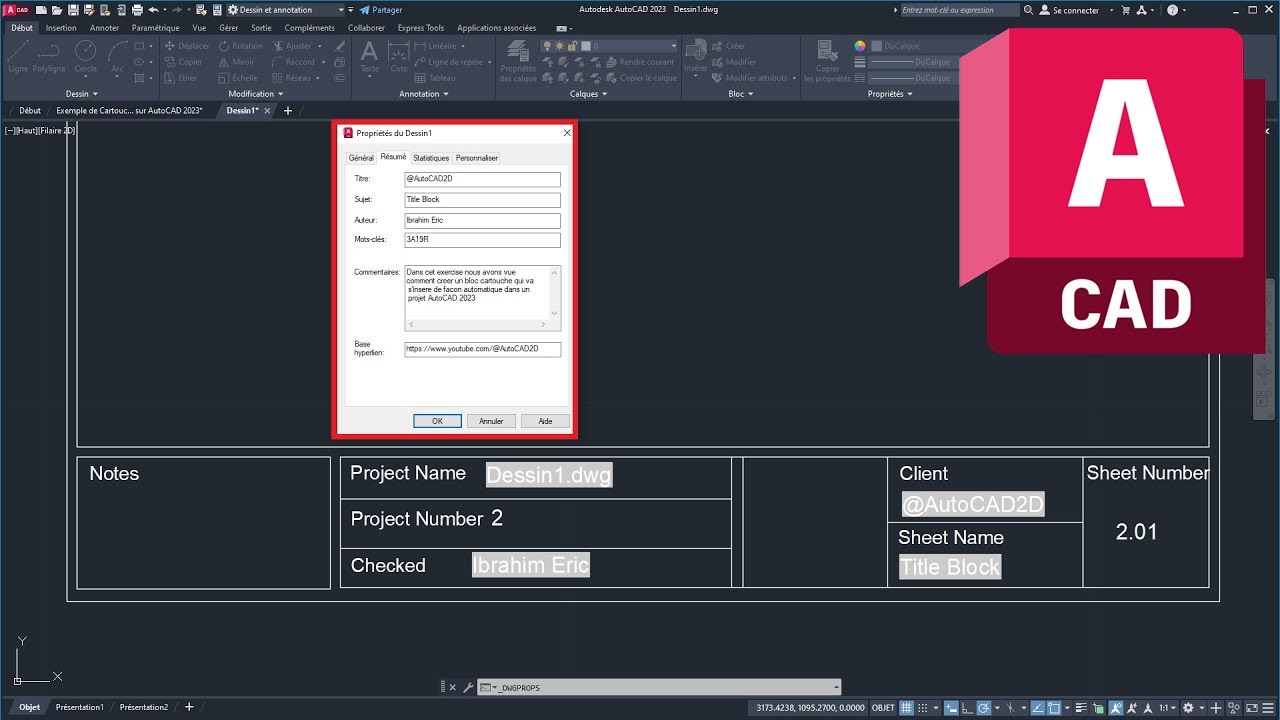Click the Partager button
The image size is (1280, 720).
click(x=380, y=10)
